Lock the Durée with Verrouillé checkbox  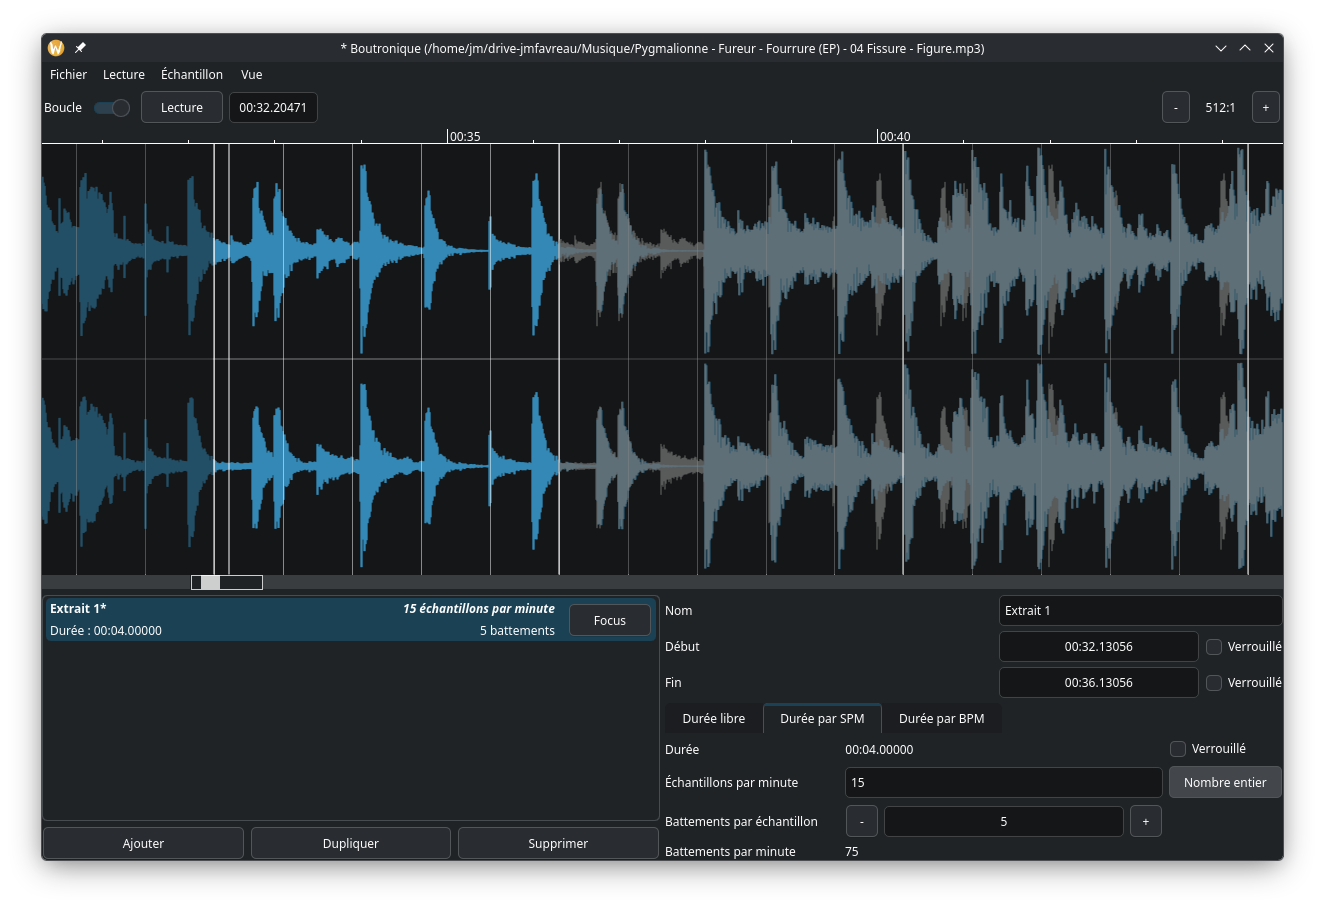tap(1178, 749)
